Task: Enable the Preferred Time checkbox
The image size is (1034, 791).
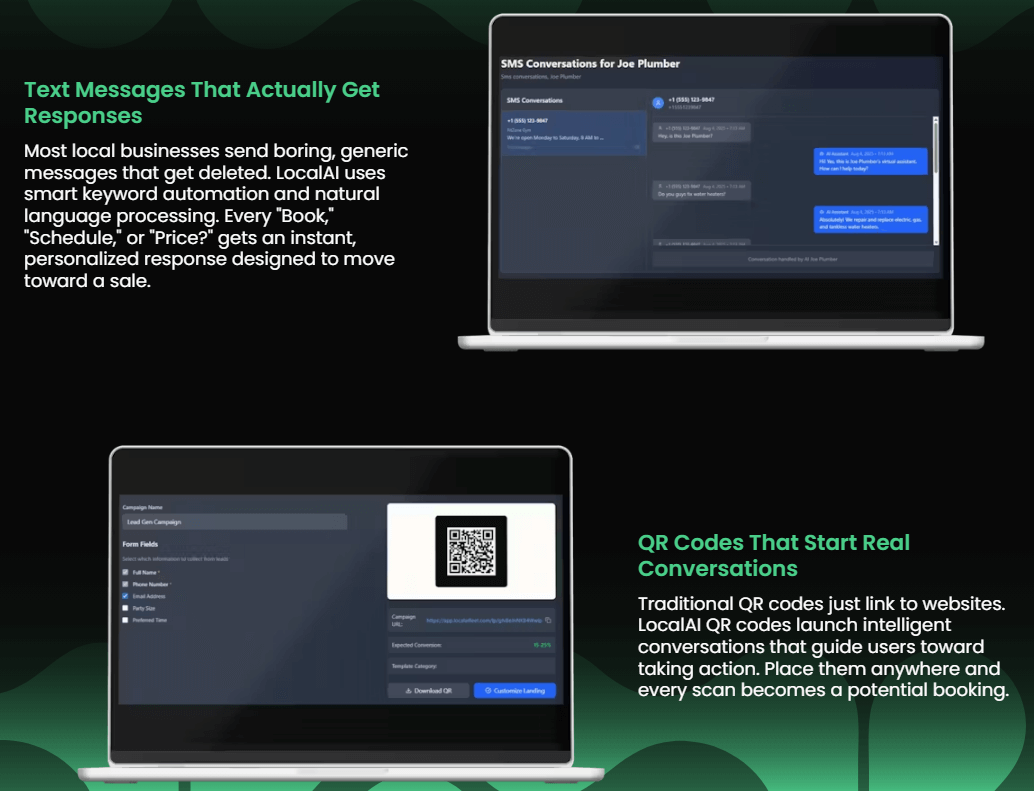Action: (x=125, y=620)
